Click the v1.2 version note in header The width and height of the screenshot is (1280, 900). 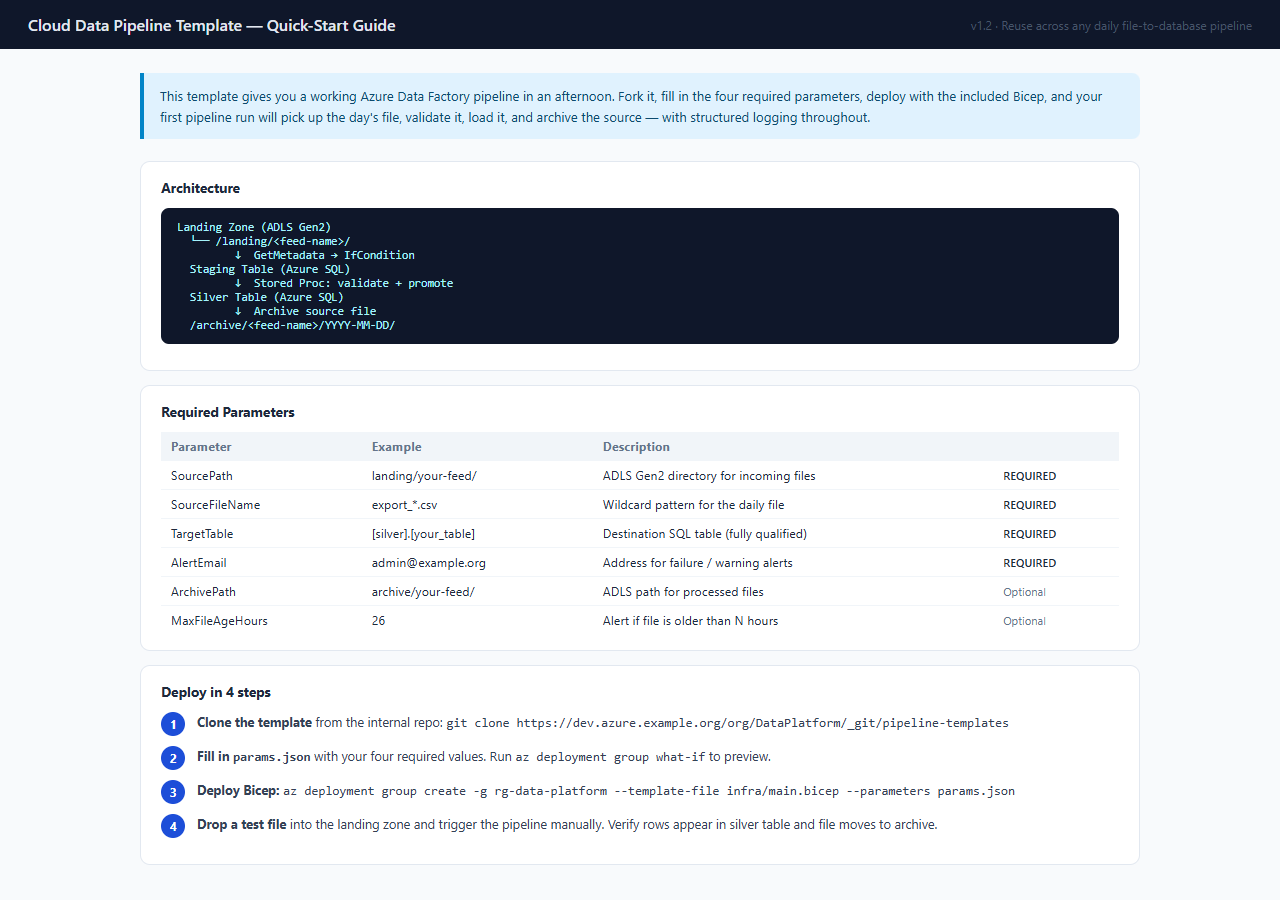coord(1111,26)
